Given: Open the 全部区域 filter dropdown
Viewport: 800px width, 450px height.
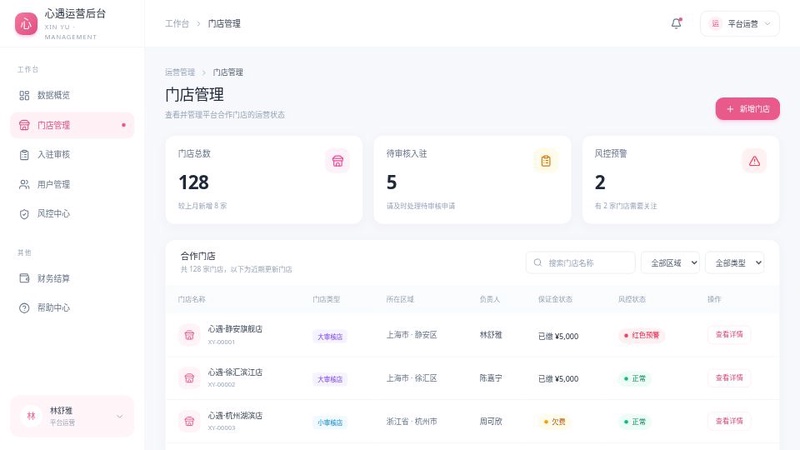Looking at the screenshot, I should (x=670, y=263).
